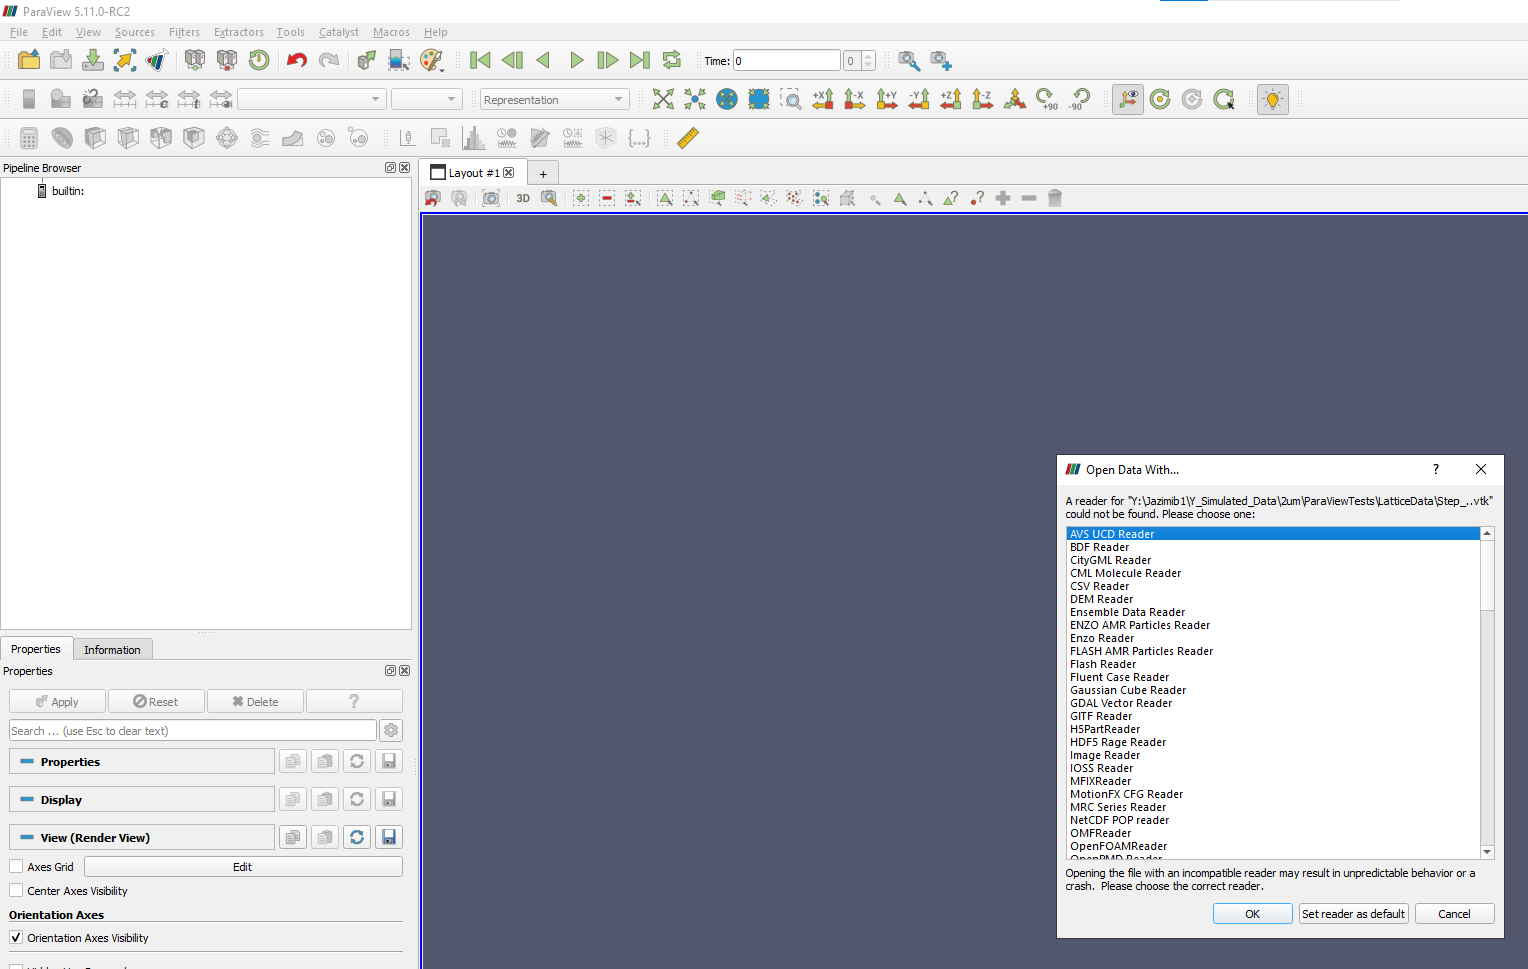Click the Zoom to Box icon
Screen dimensions: 1528x969
[791, 99]
